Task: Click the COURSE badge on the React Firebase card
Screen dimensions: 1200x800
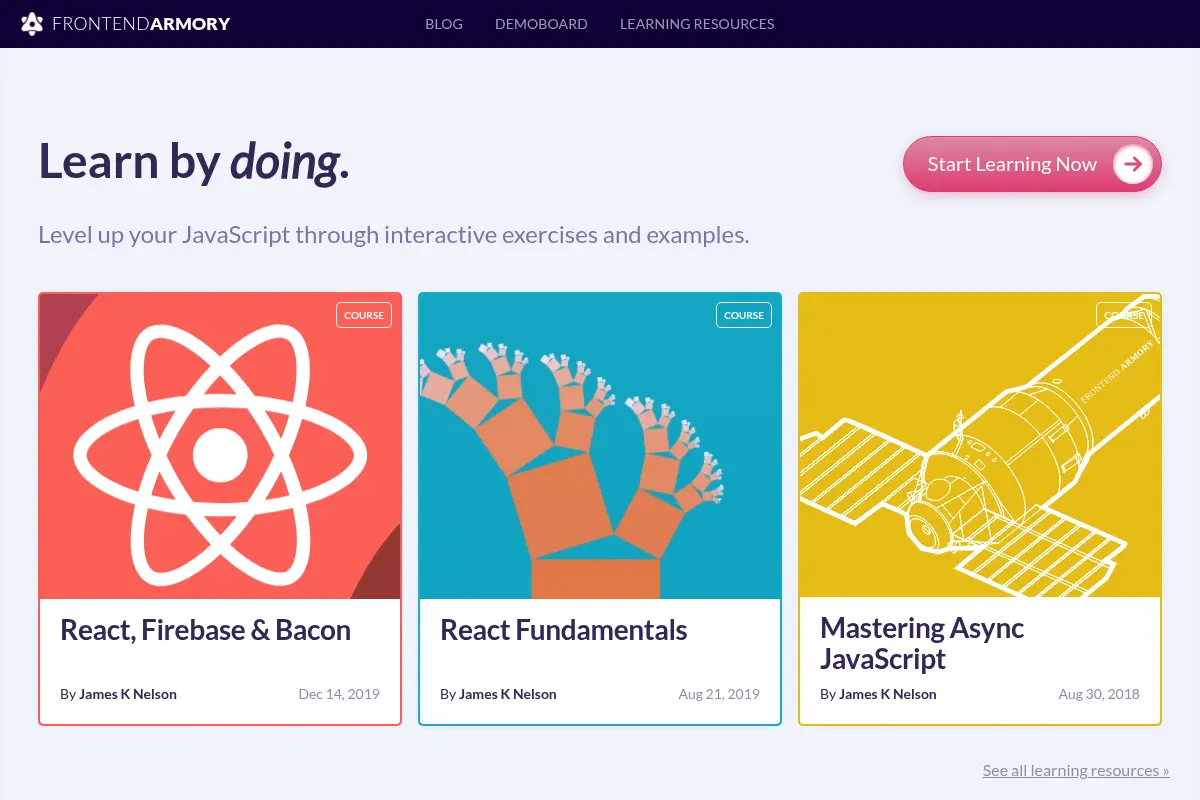Action: coord(364,315)
